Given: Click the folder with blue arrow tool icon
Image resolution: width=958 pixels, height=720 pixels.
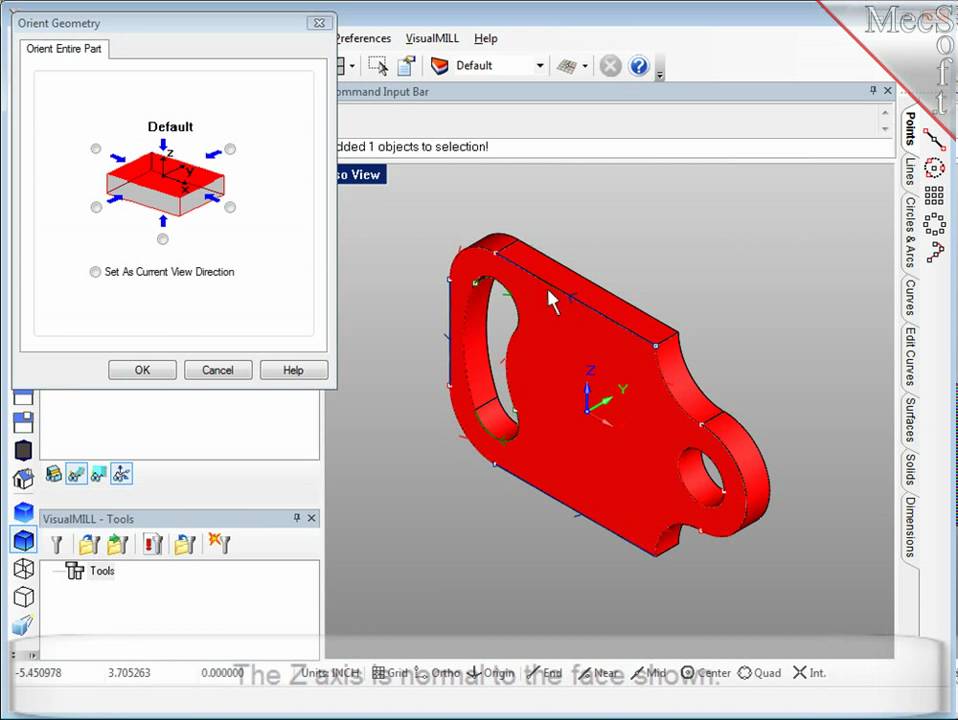Looking at the screenshot, I should click(185, 544).
